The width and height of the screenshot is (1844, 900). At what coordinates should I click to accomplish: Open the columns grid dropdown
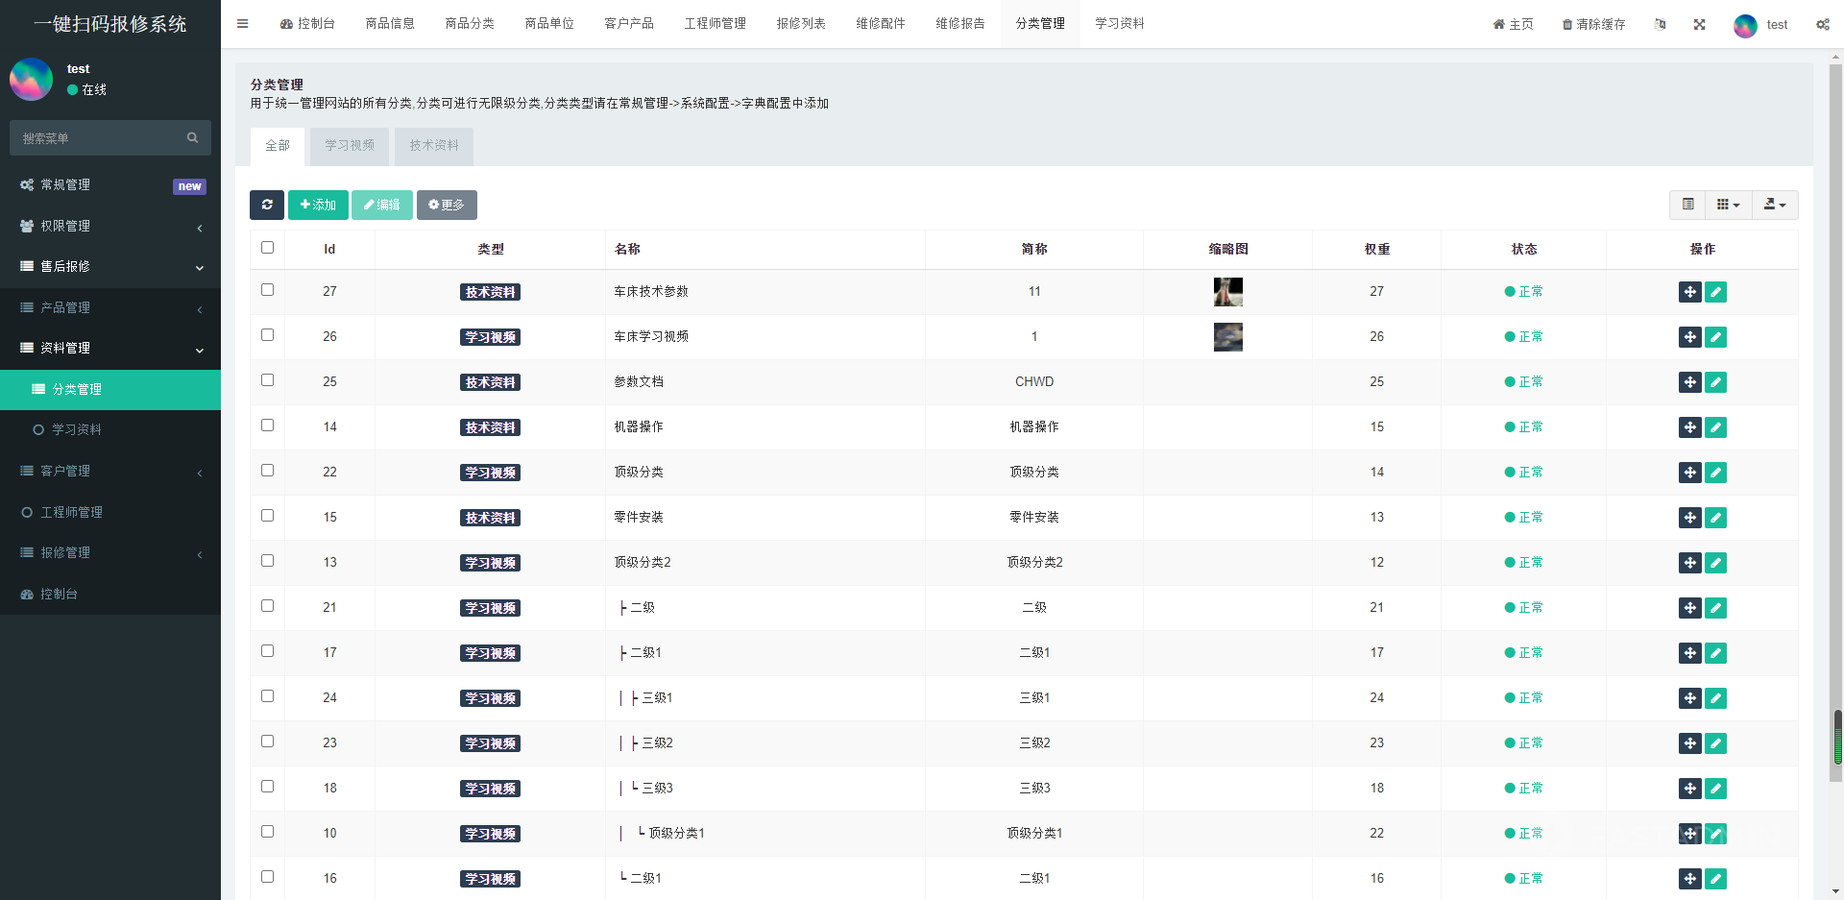click(1727, 205)
